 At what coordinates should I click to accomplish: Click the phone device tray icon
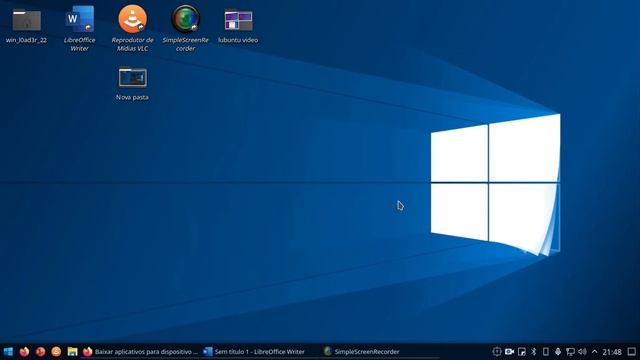(546, 351)
